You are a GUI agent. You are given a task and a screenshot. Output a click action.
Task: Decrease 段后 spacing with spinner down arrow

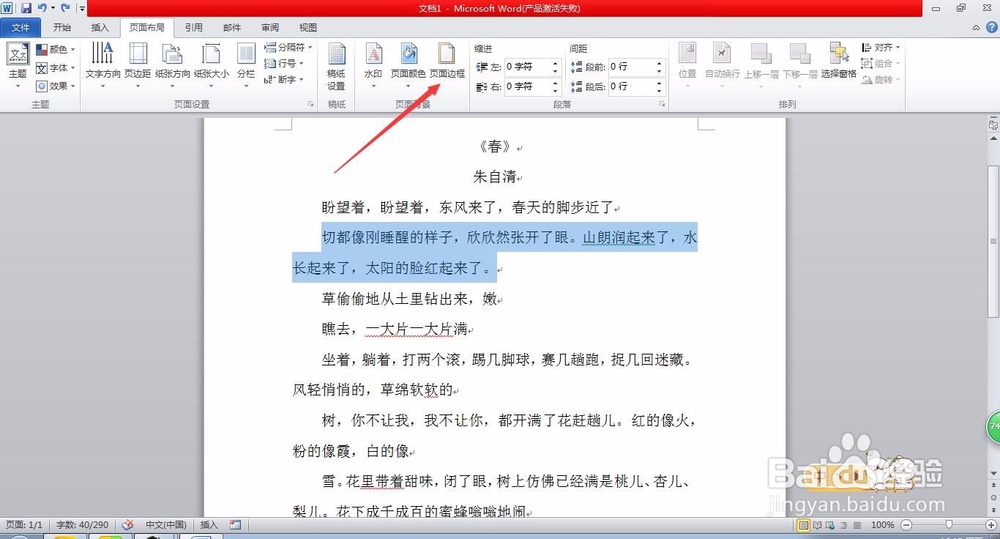(659, 90)
